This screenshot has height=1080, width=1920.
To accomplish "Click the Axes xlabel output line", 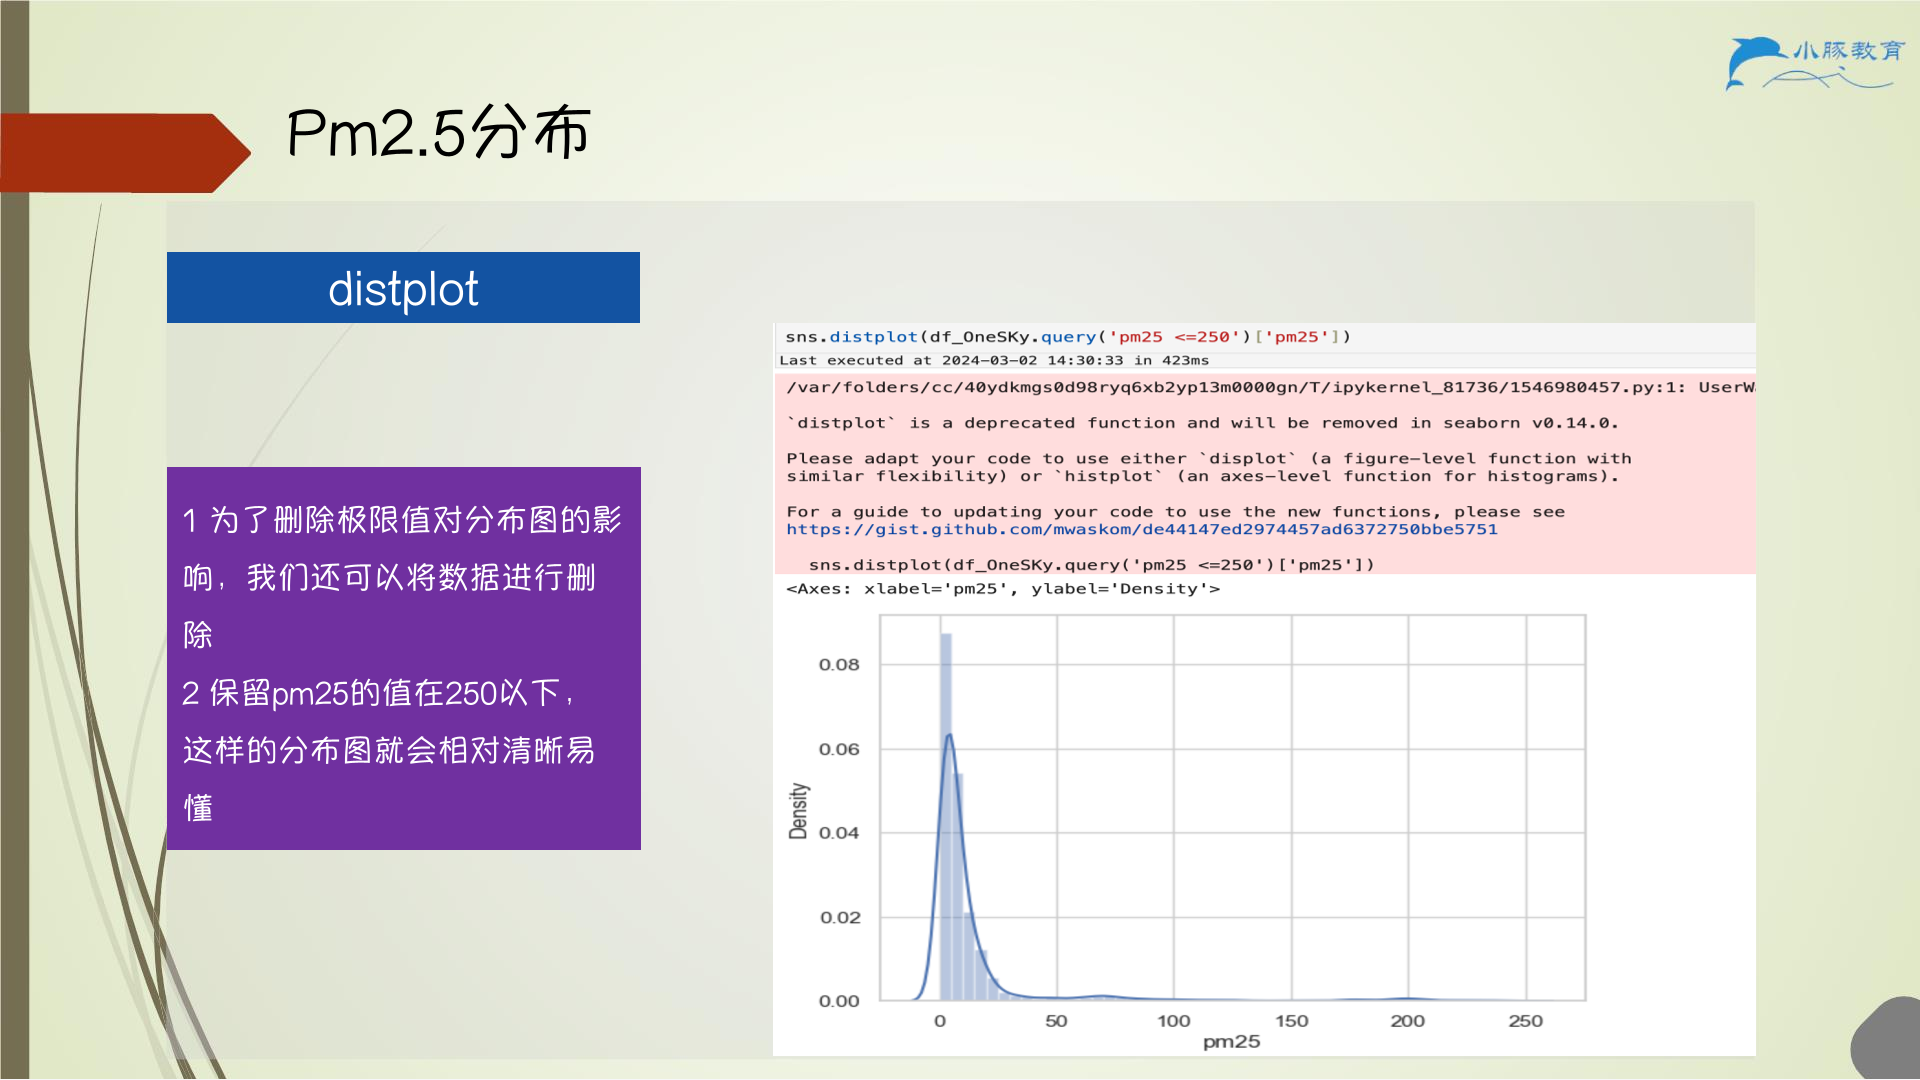I will [x=1003, y=589].
